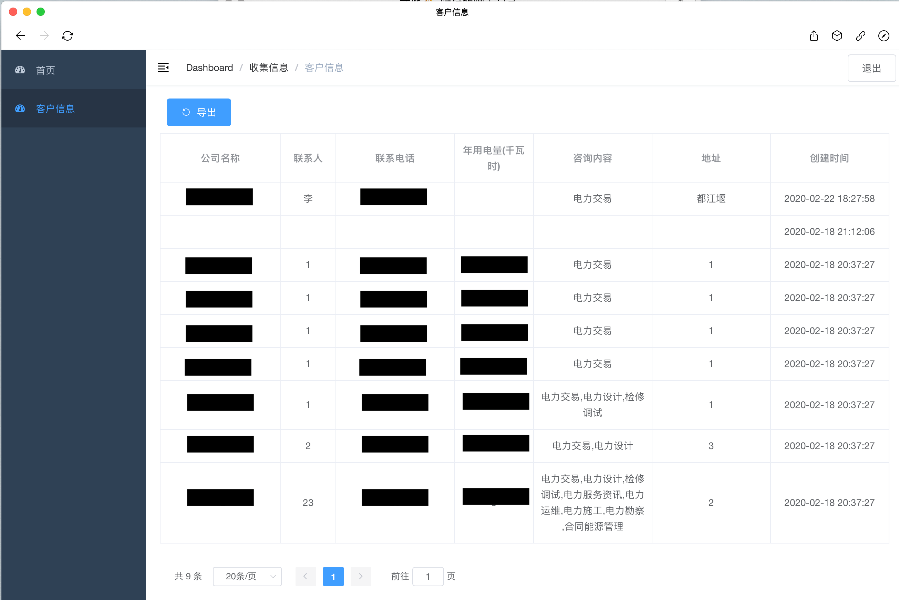The image size is (899, 600).
Task: Reload the page with refresh icon
Action: click(67, 35)
